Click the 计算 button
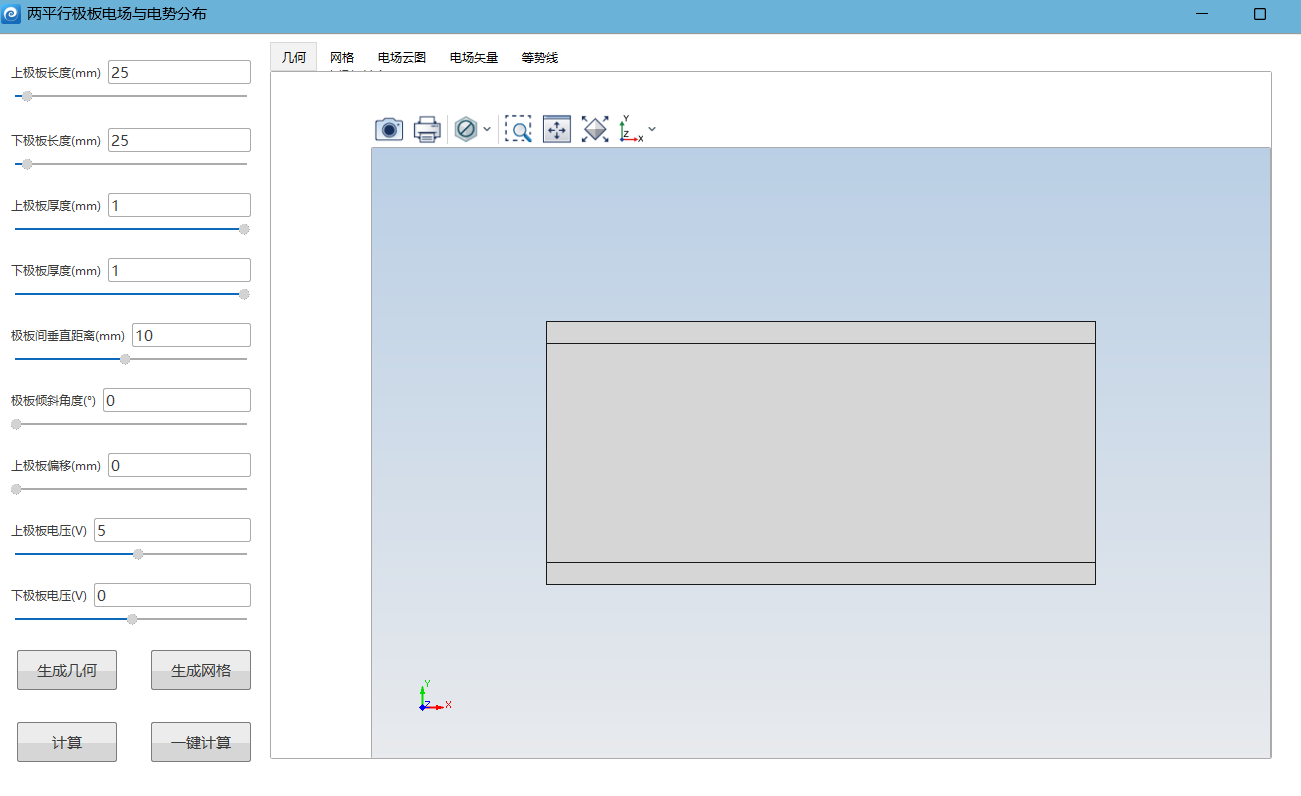The image size is (1301, 796). coord(67,742)
